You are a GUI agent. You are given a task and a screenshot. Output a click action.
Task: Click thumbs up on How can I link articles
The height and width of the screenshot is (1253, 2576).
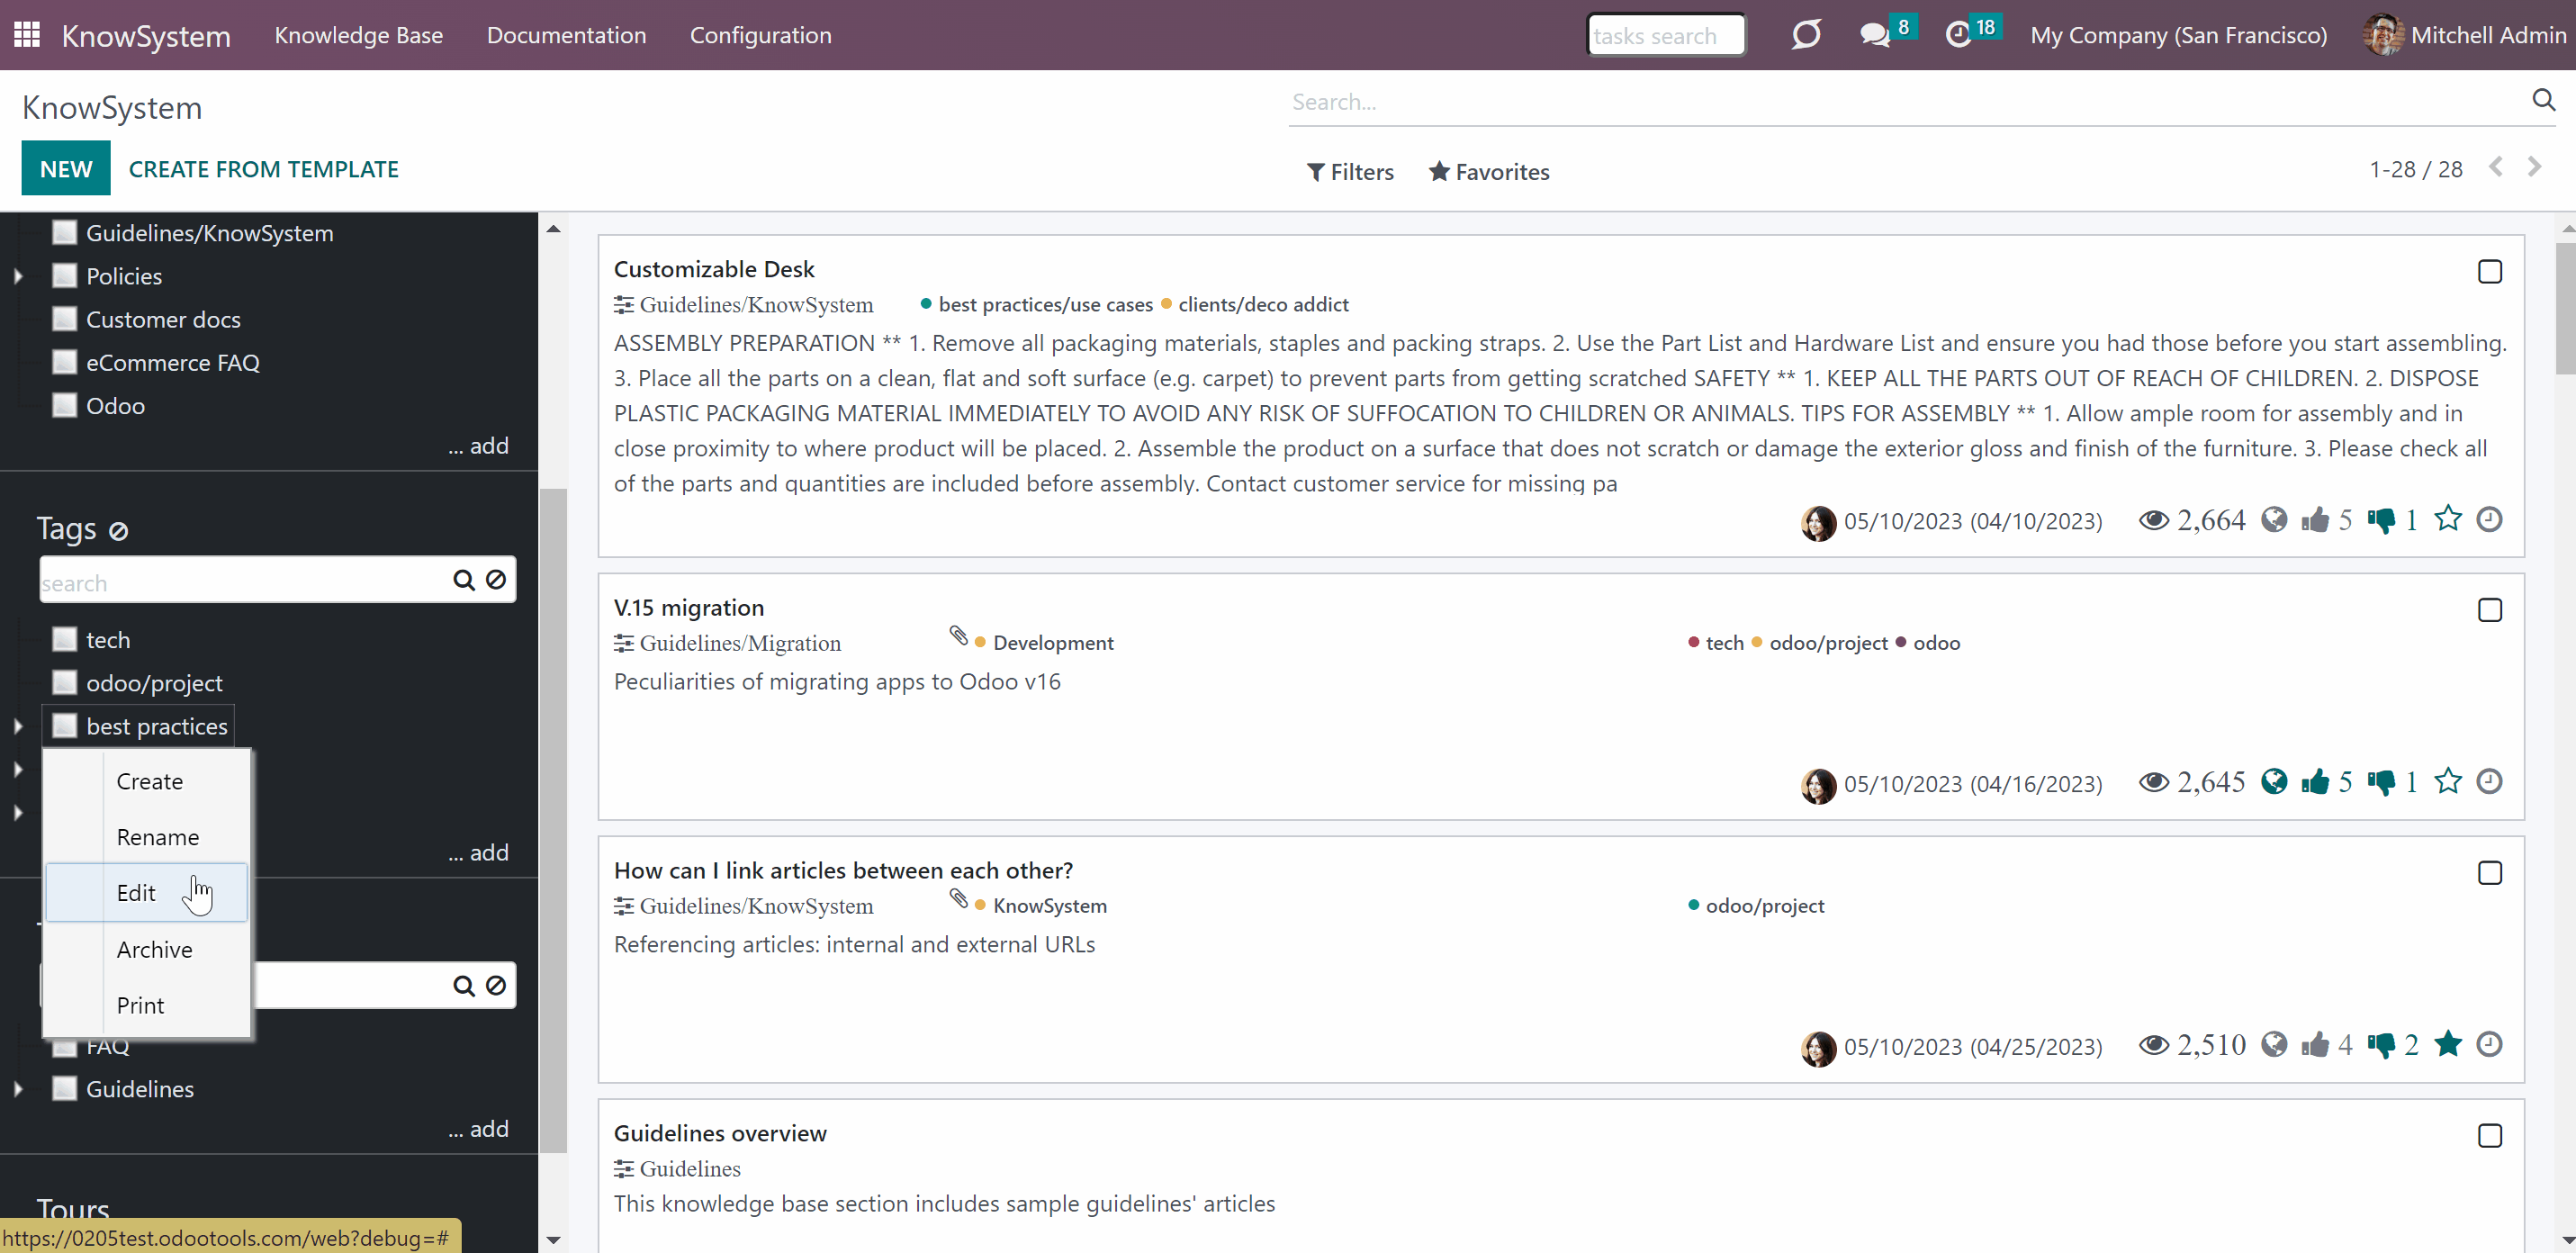[2314, 1045]
